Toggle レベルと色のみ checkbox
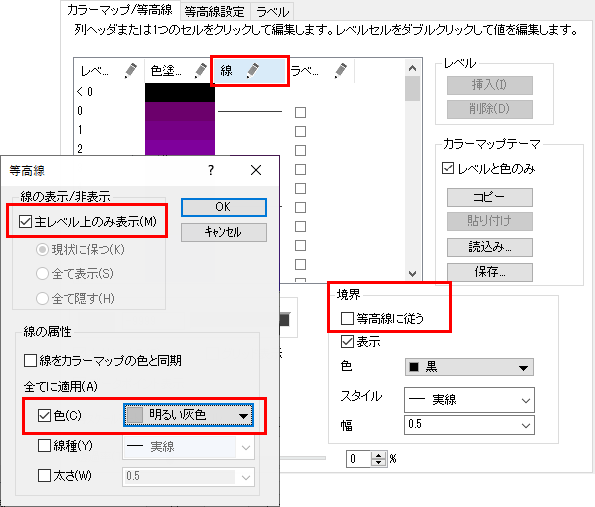Viewport: 595px width, 507px height. (x=448, y=168)
